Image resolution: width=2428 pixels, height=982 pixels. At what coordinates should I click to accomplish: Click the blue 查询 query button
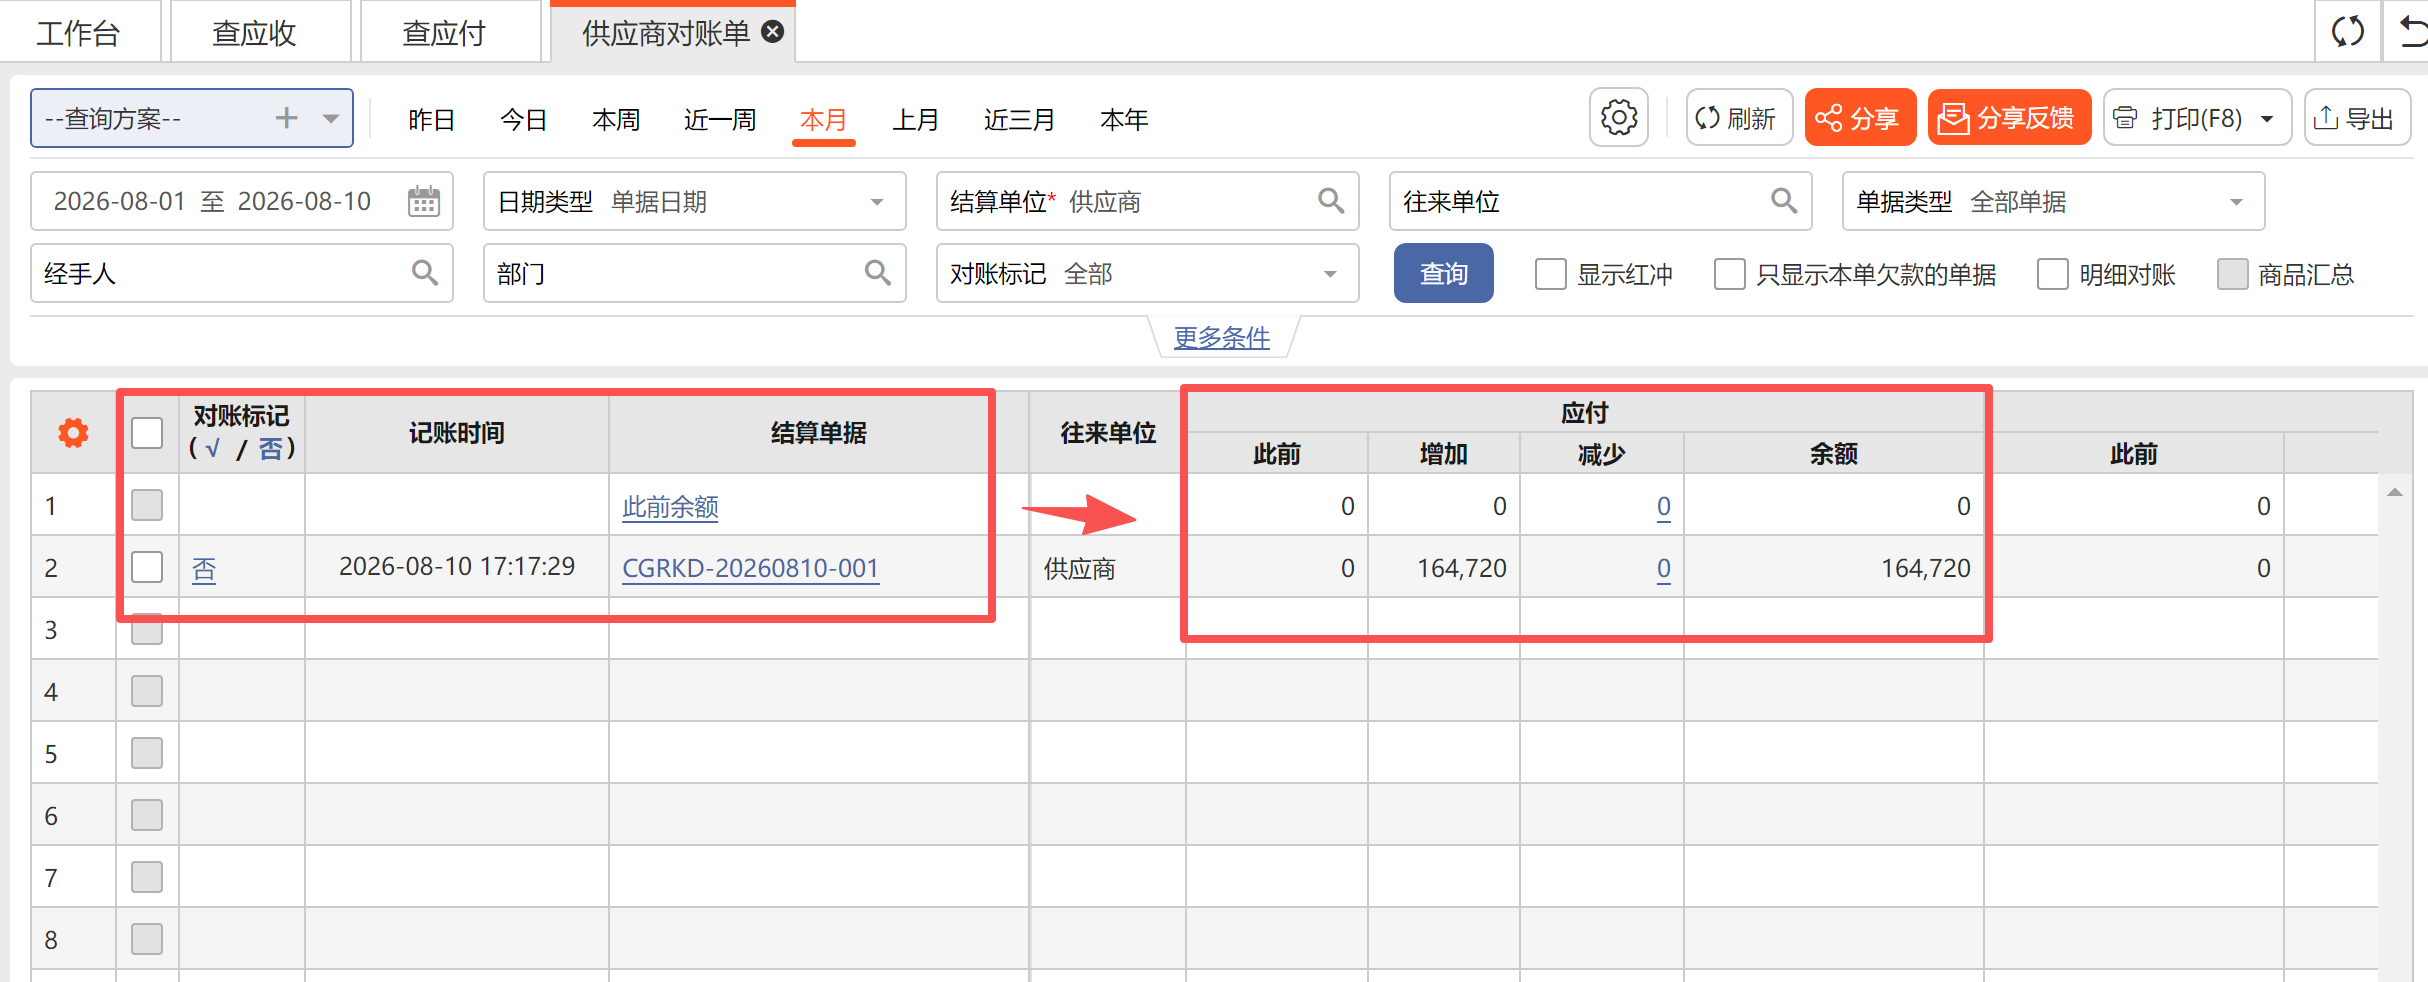pos(1443,273)
